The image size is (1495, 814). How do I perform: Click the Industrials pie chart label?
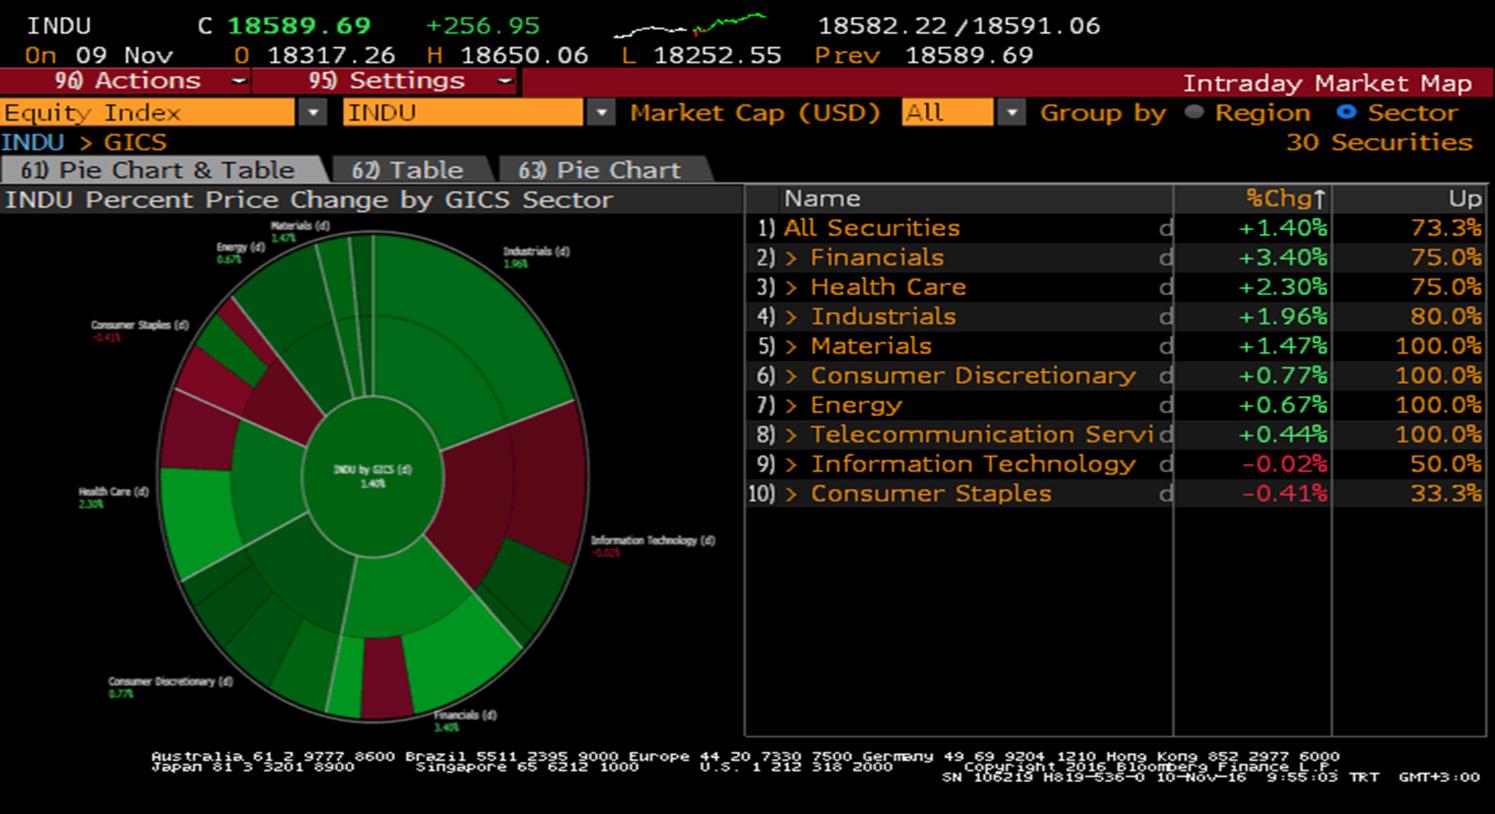pos(536,257)
